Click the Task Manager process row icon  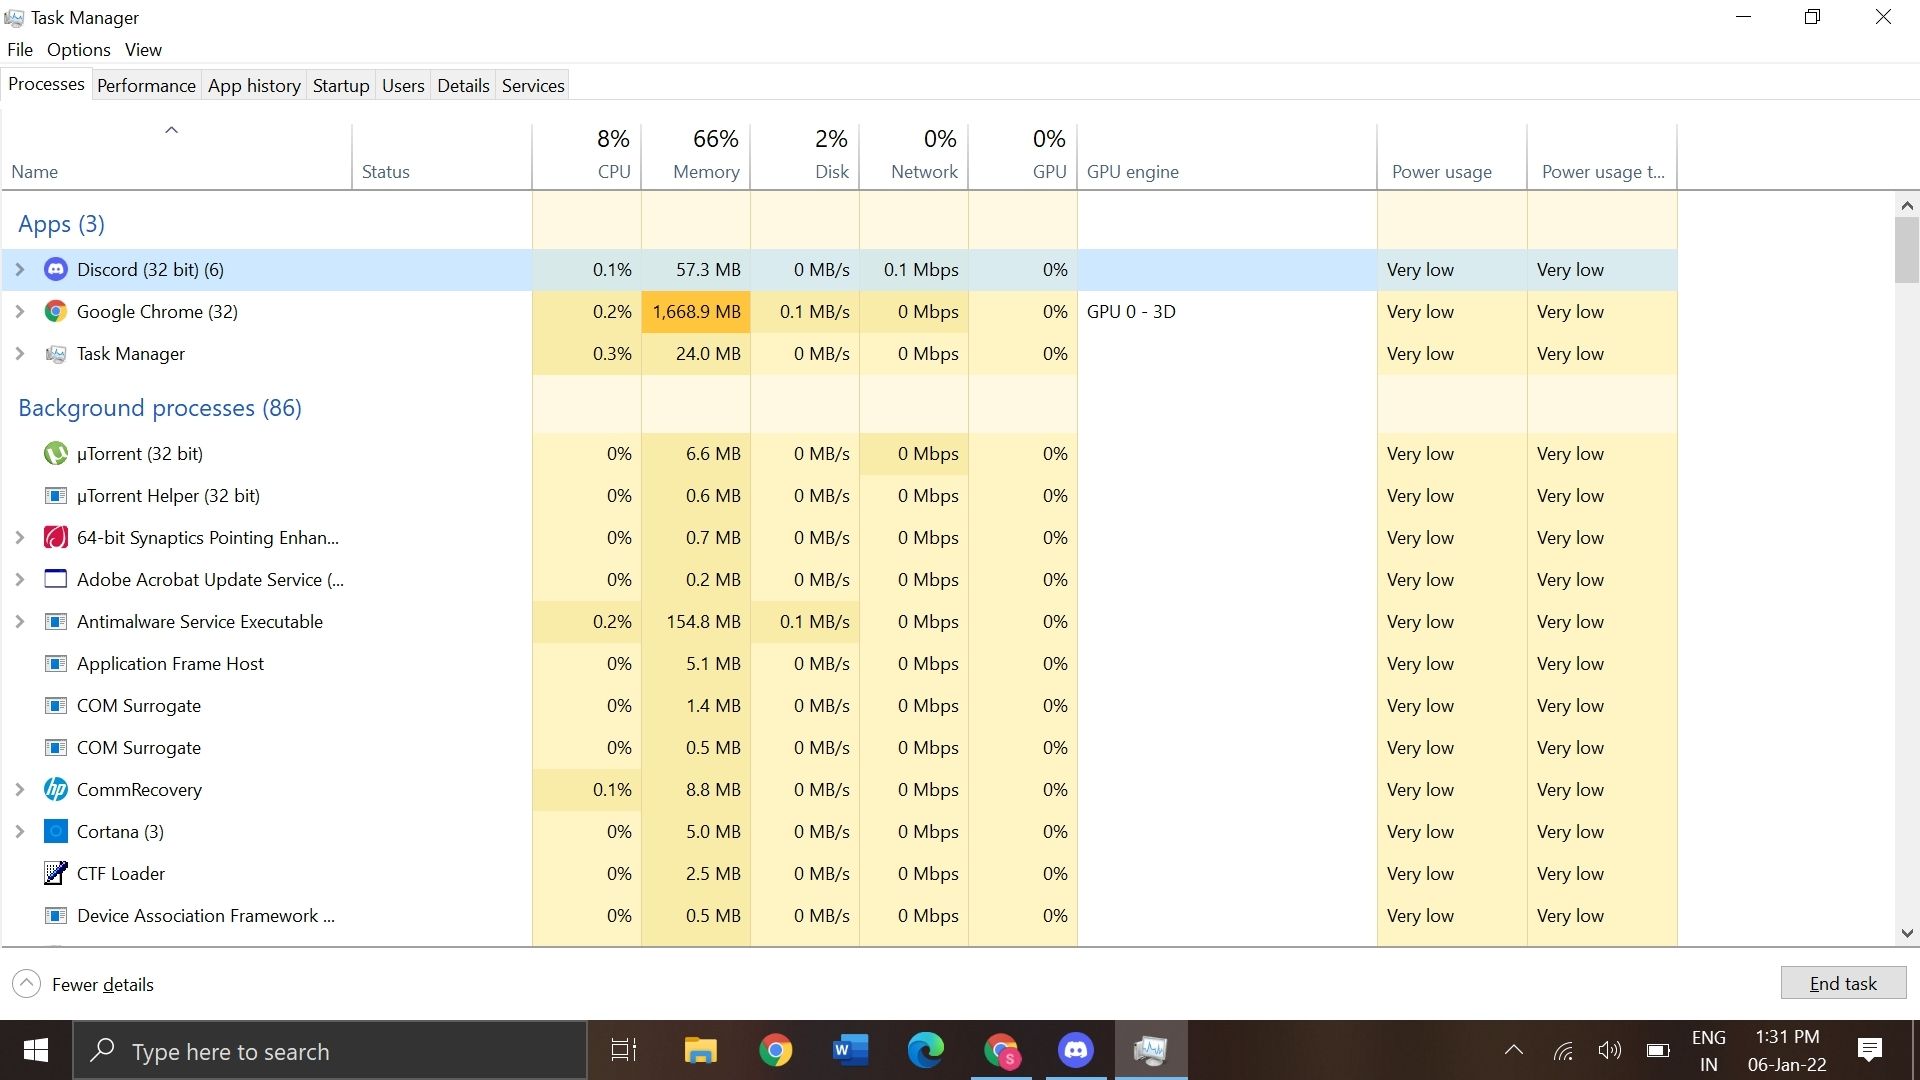click(x=56, y=354)
